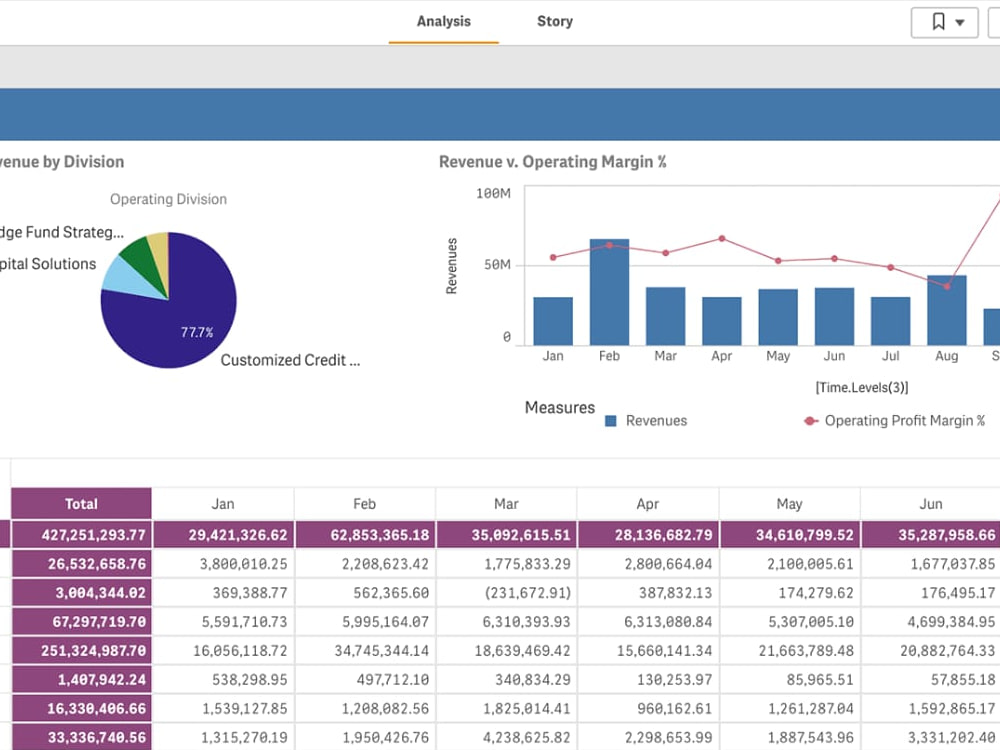
Task: Select the Jul revenue bar
Action: pyautogui.click(x=890, y=321)
